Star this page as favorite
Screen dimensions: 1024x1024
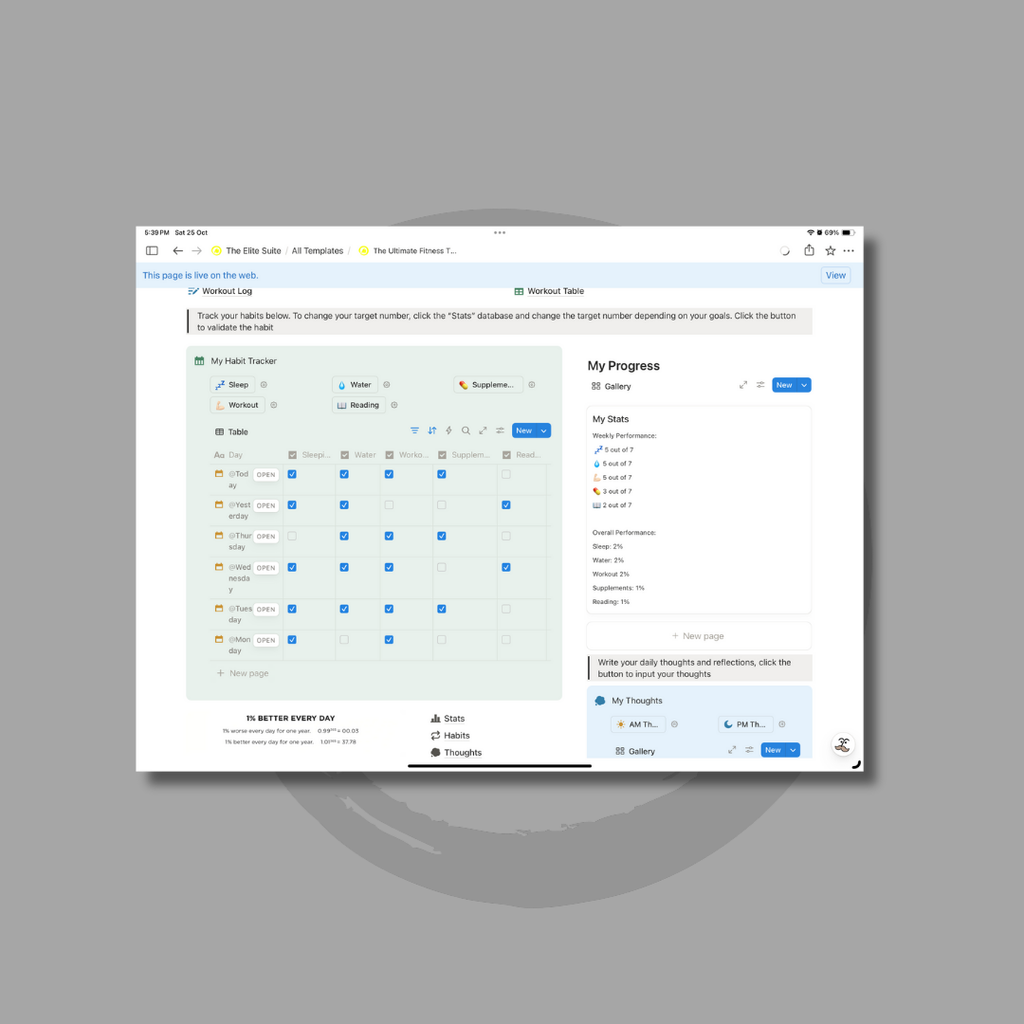click(x=830, y=251)
